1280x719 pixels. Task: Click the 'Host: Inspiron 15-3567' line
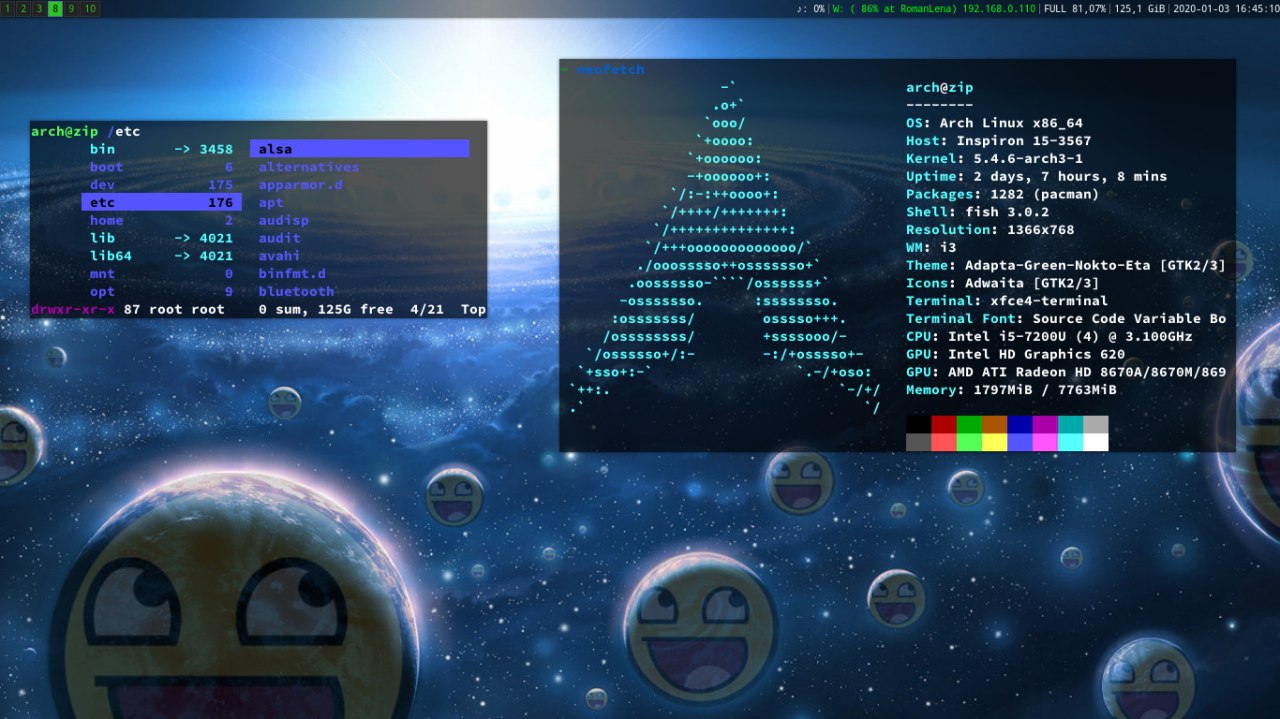coord(999,141)
